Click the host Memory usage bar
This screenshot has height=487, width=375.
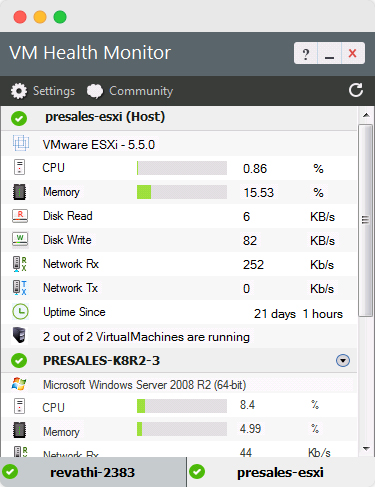pos(182,192)
